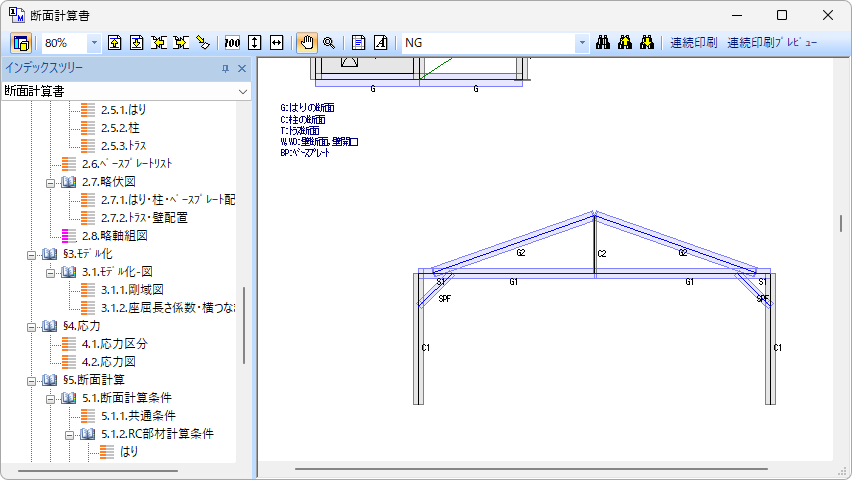Click the page document view icon
The height and width of the screenshot is (480, 852).
[x=358, y=43]
